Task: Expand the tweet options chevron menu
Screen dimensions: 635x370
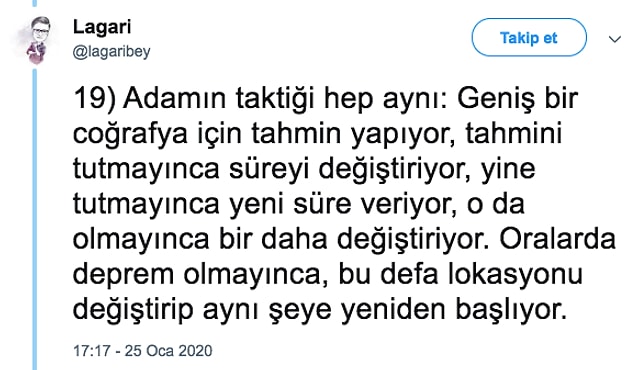Action: [615, 39]
